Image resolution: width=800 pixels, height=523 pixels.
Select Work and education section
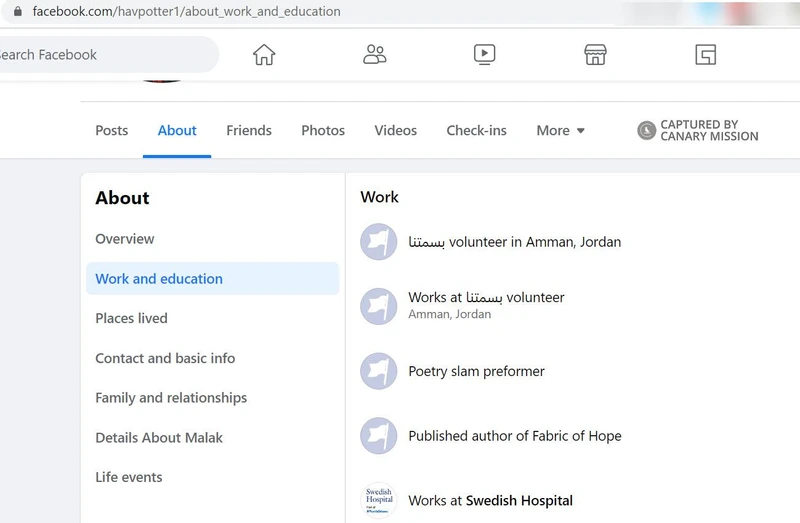(x=212, y=279)
